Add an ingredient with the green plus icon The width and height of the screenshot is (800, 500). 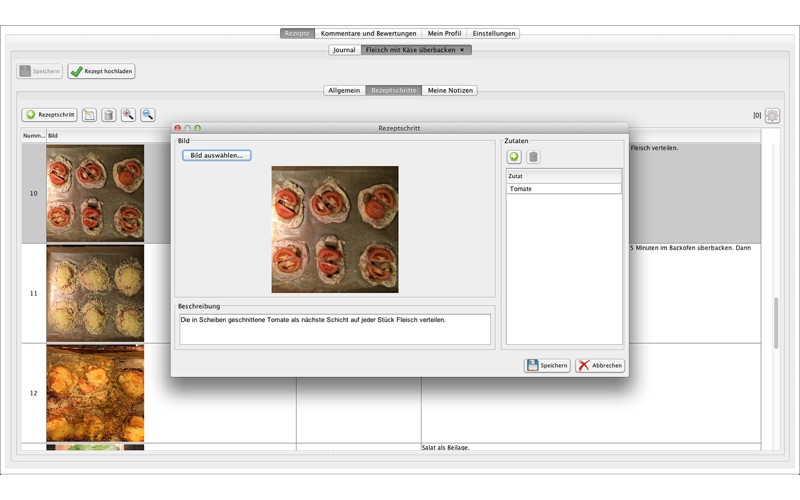pyautogui.click(x=514, y=157)
